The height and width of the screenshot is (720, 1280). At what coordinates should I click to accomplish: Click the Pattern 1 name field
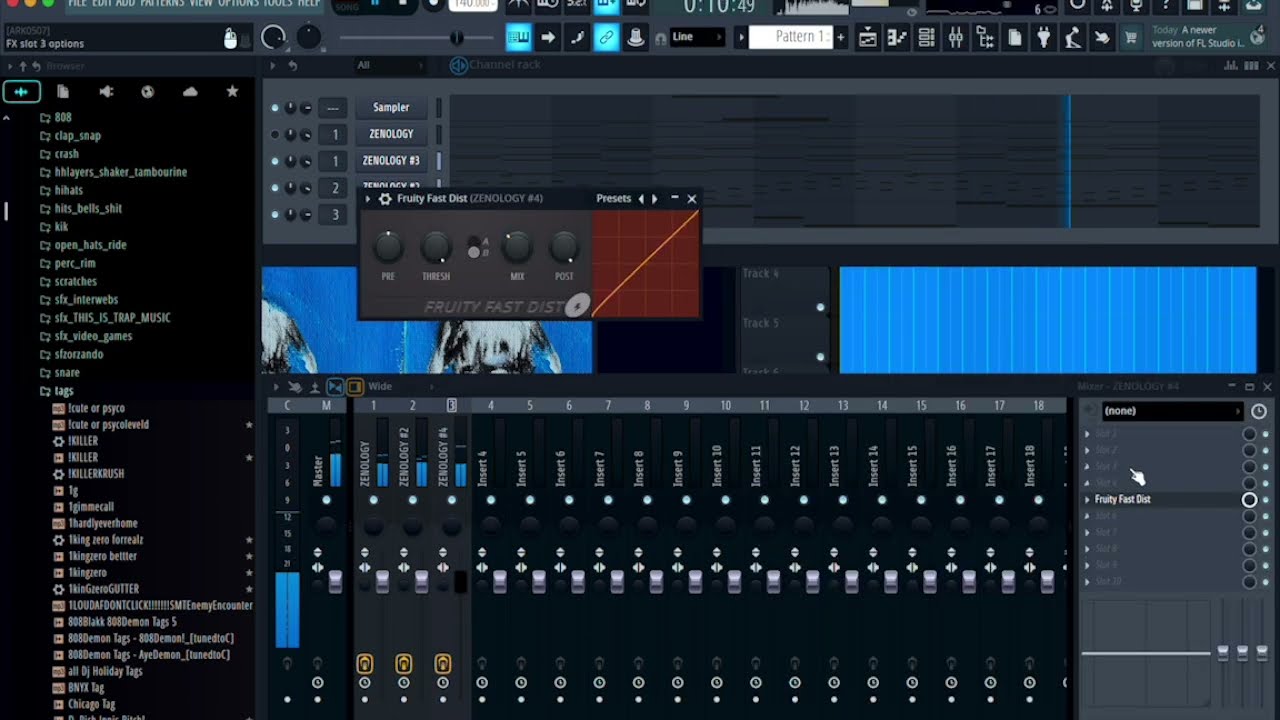pyautogui.click(x=790, y=38)
